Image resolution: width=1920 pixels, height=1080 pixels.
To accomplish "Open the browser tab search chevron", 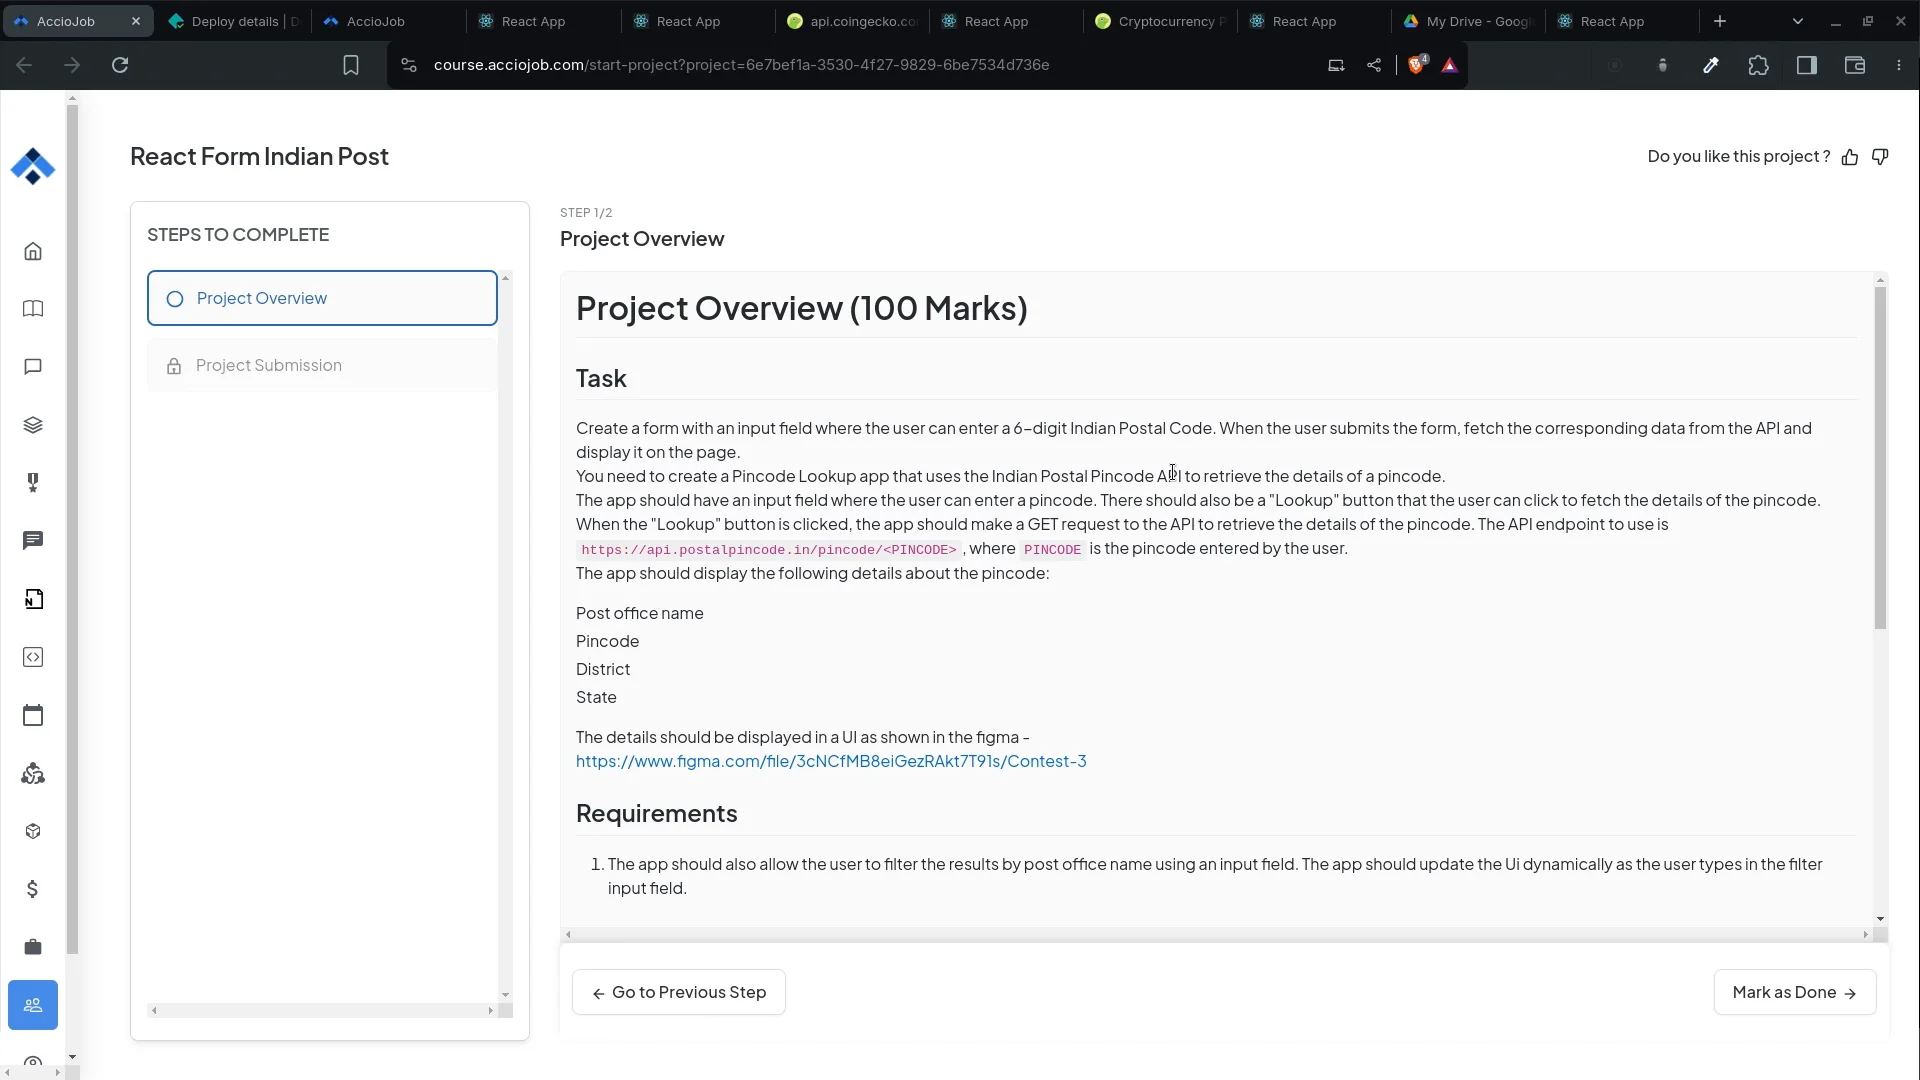I will point(1798,21).
